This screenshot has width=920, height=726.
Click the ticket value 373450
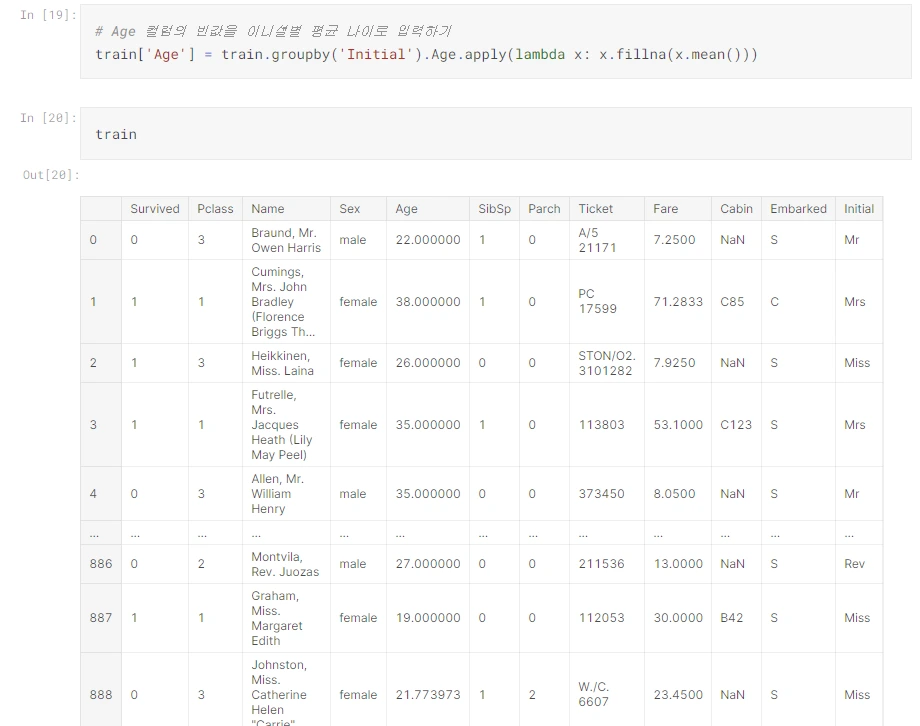coord(601,494)
